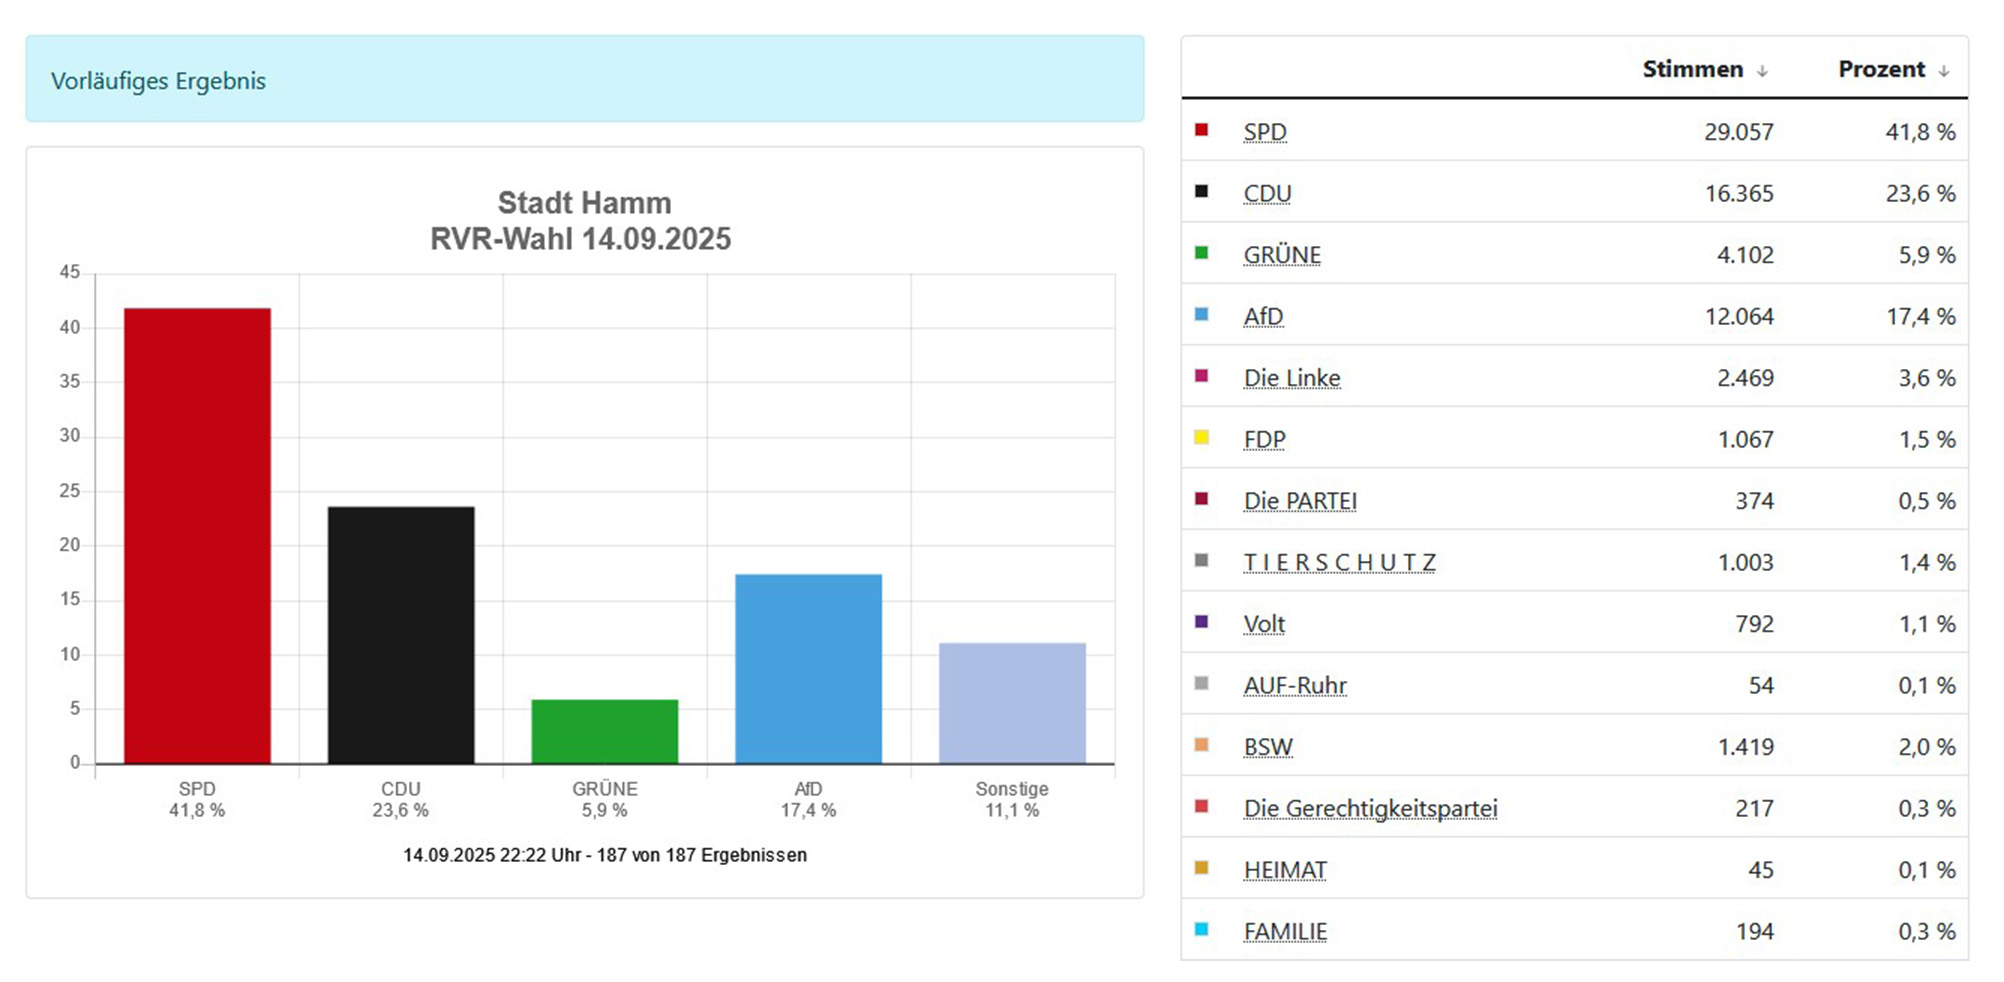Screen dimensions: 2004x982
Task: Open the AfD party link
Action: tap(1264, 316)
